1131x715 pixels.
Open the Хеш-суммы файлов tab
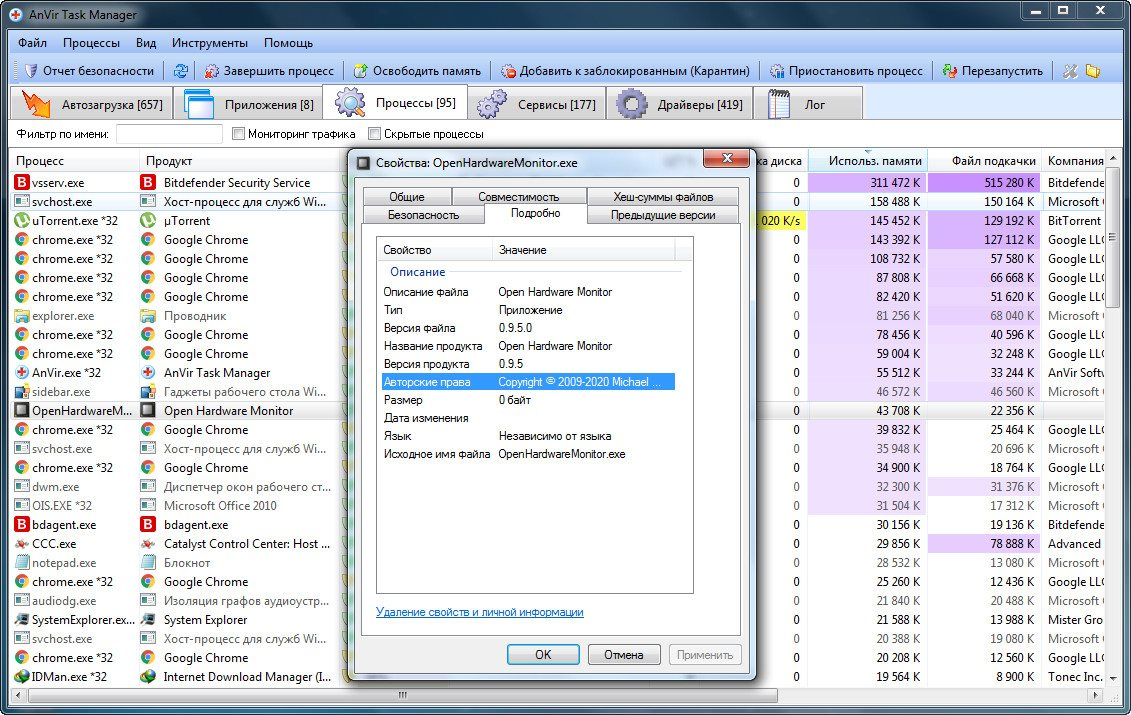(663, 197)
